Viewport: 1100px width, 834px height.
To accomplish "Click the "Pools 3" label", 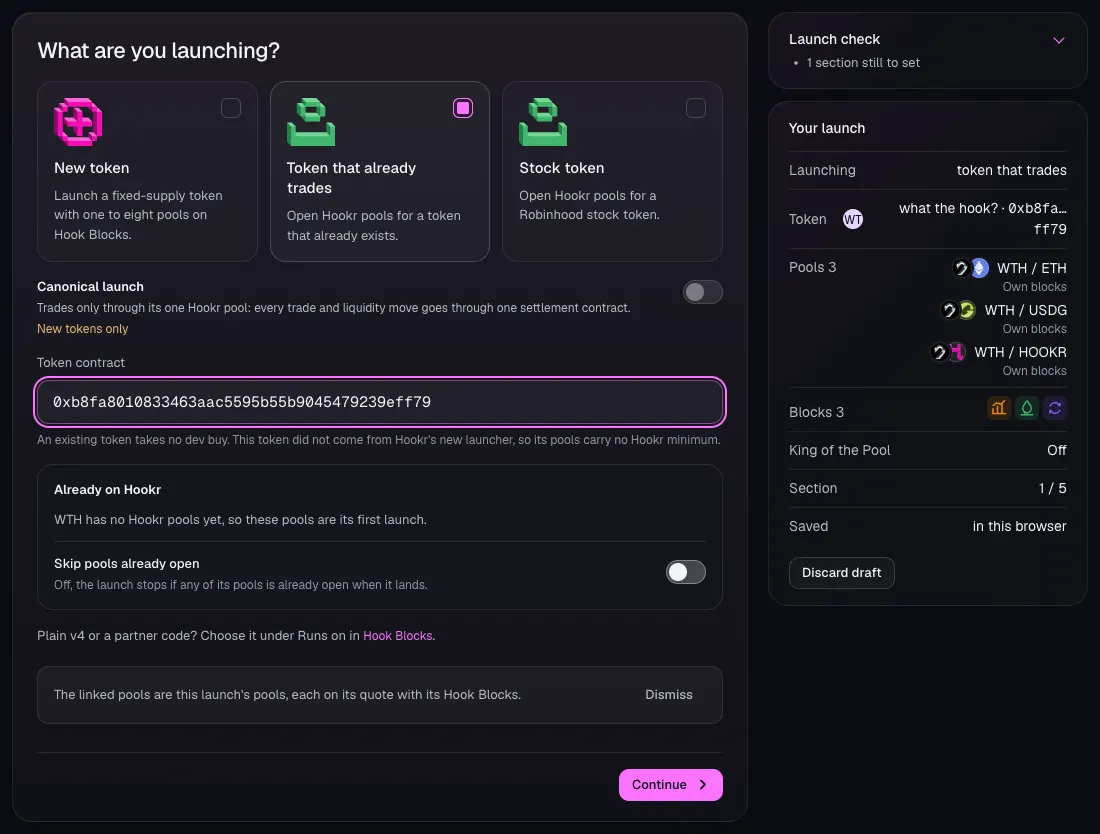I will coord(812,267).
